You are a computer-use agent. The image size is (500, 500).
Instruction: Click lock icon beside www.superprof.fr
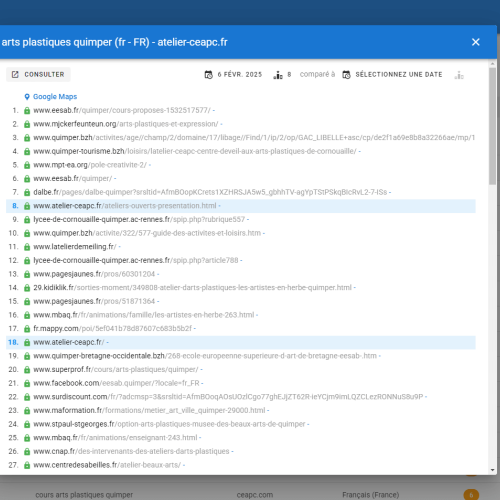pyautogui.click(x=27, y=370)
